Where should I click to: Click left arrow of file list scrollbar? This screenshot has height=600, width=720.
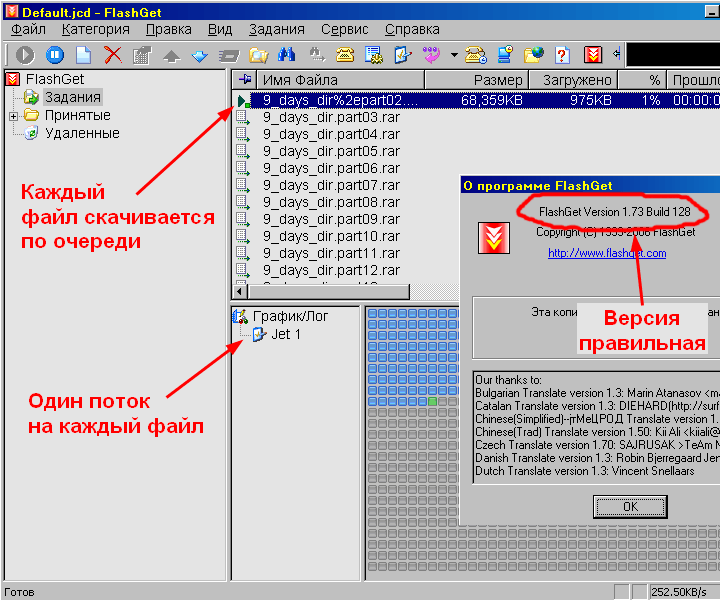pos(240,291)
